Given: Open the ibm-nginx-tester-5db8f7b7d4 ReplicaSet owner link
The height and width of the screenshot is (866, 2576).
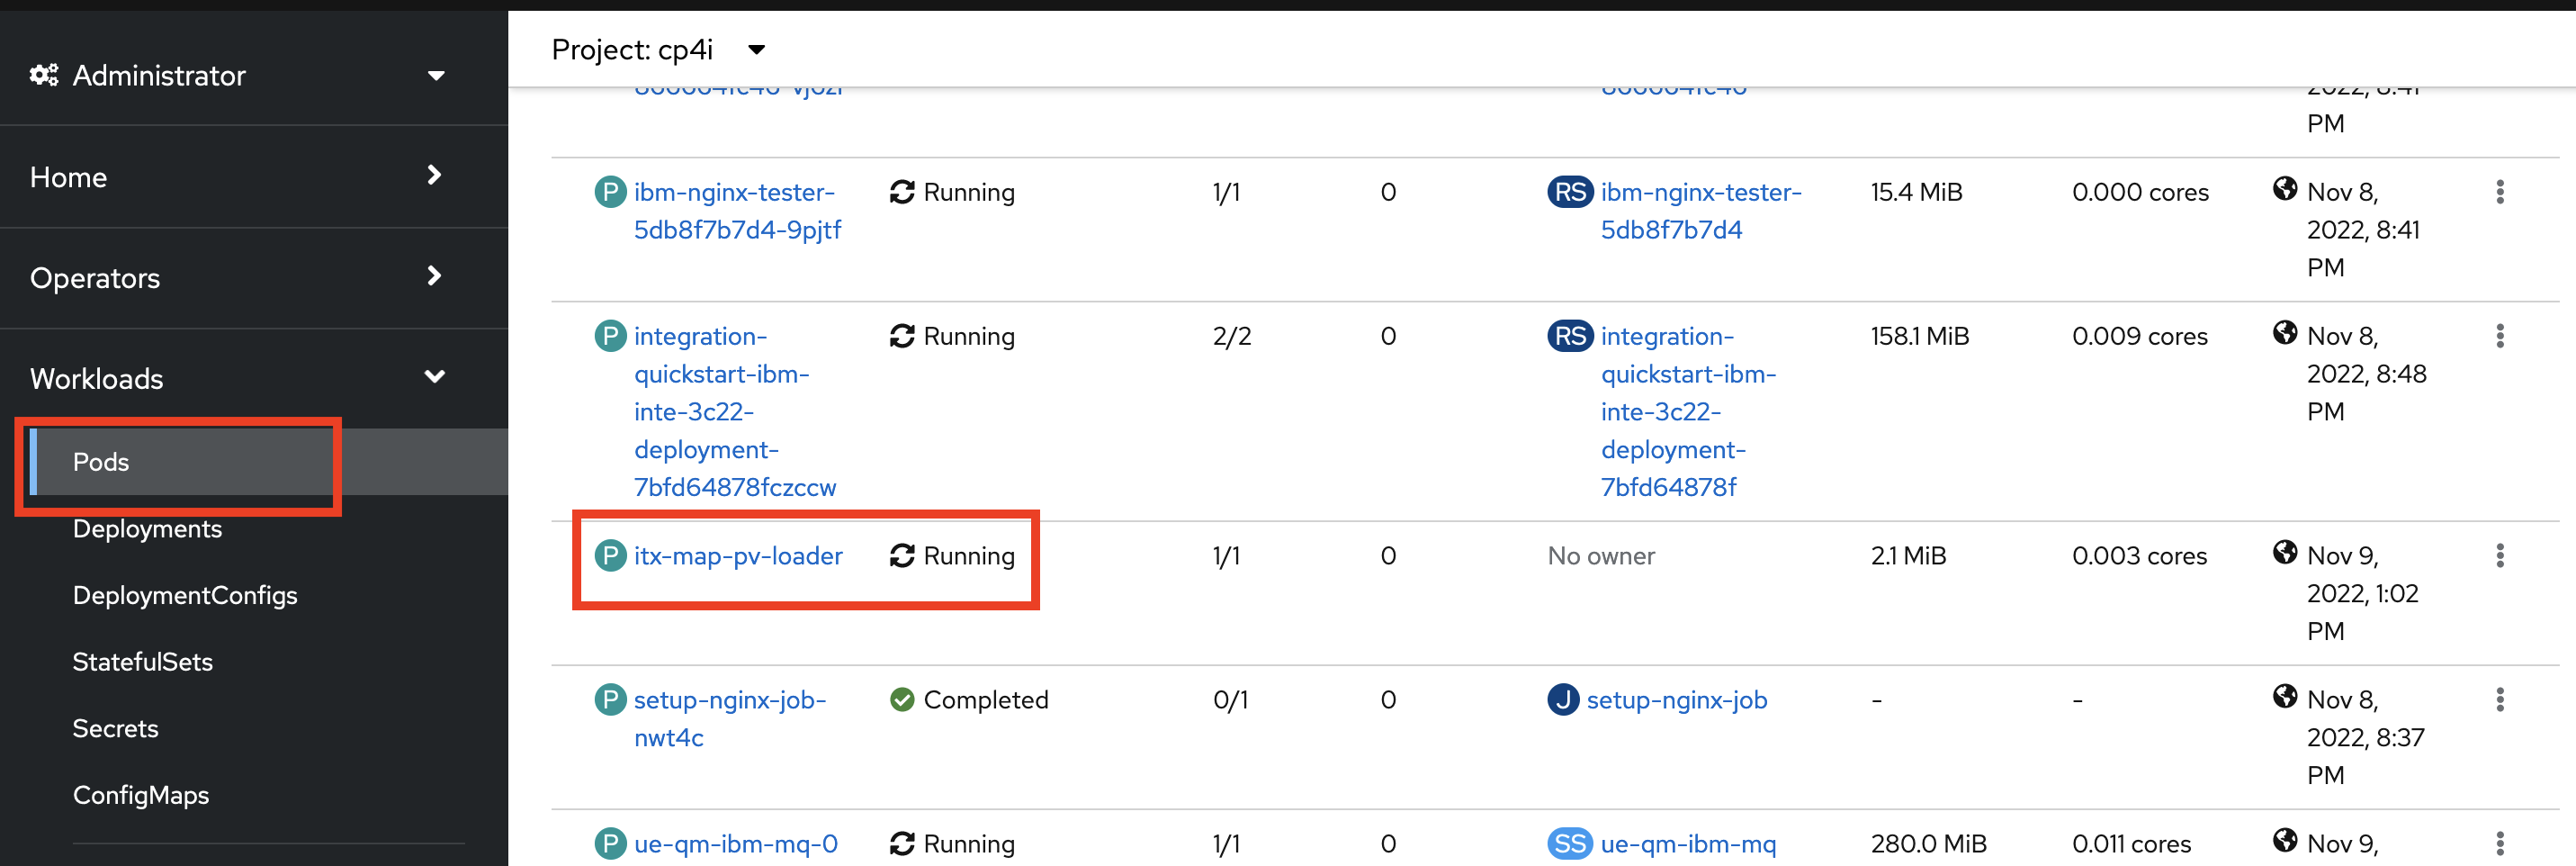Looking at the screenshot, I should tap(1701, 211).
